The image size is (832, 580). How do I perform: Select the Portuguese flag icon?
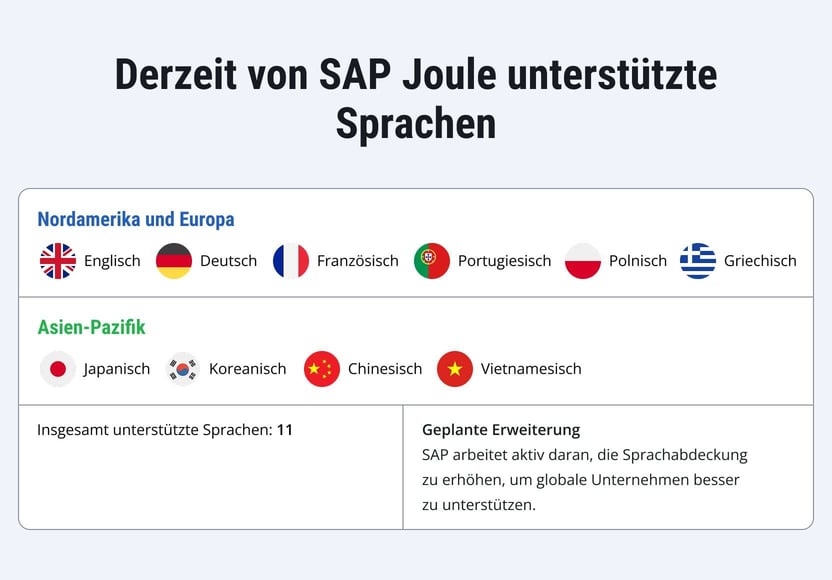432,261
